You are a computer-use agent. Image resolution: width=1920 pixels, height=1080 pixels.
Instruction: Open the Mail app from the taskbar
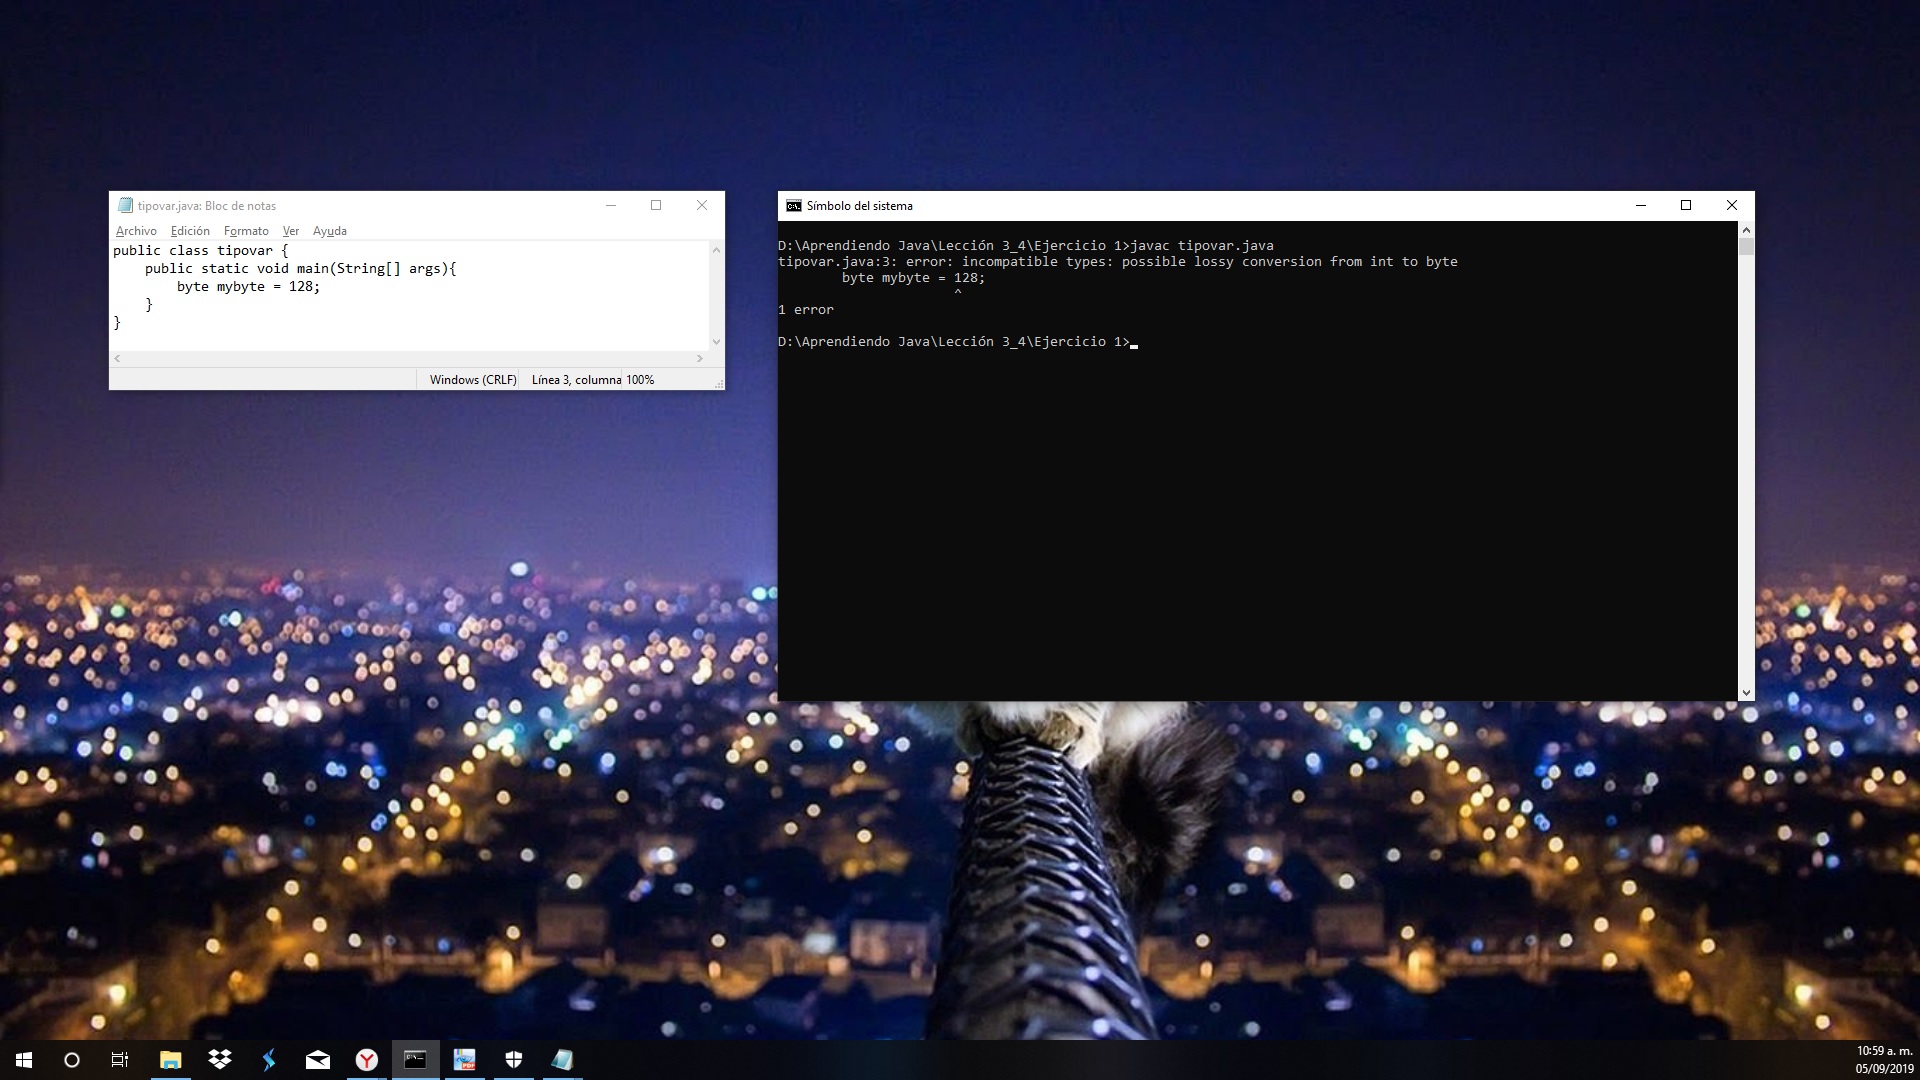(x=318, y=1060)
